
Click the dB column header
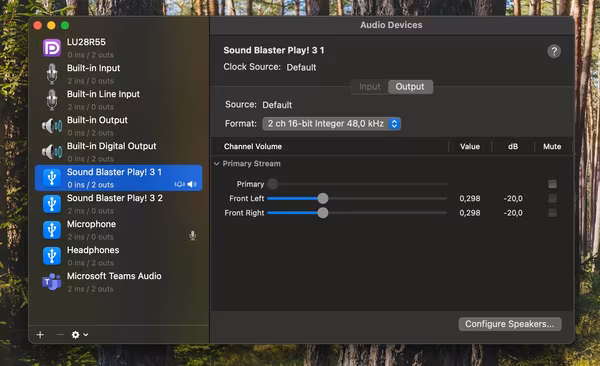click(513, 147)
